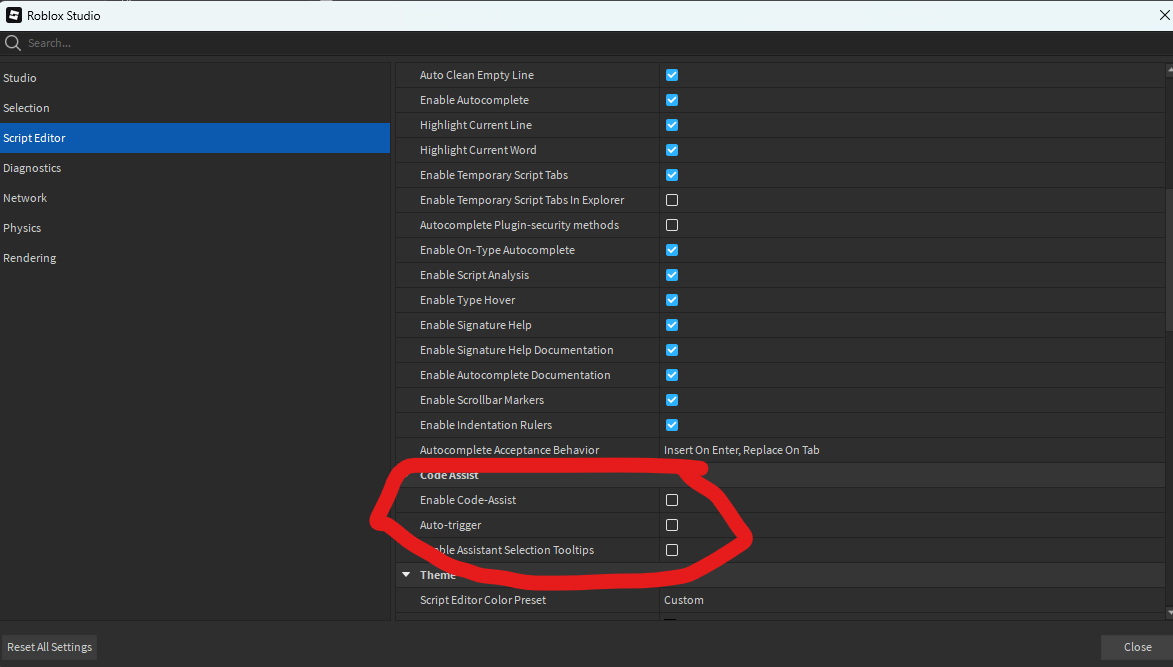This screenshot has width=1173, height=667.
Task: Toggle Enable Indentation Rulers checkbox
Action: pyautogui.click(x=672, y=425)
